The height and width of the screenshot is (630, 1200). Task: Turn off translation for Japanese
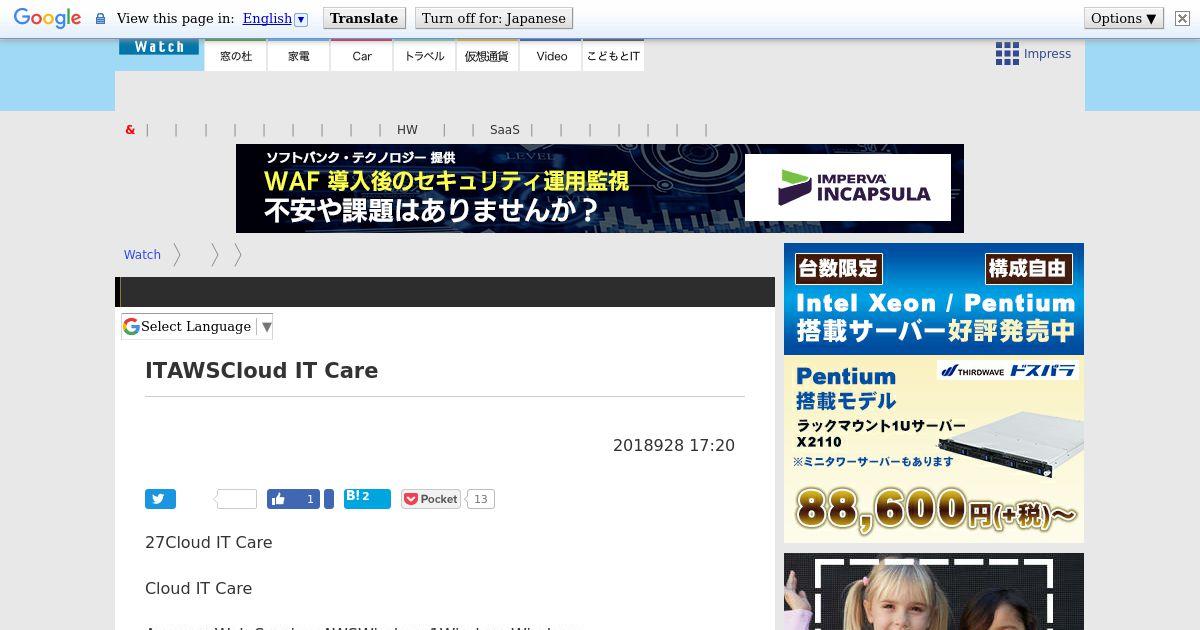[x=493, y=18]
